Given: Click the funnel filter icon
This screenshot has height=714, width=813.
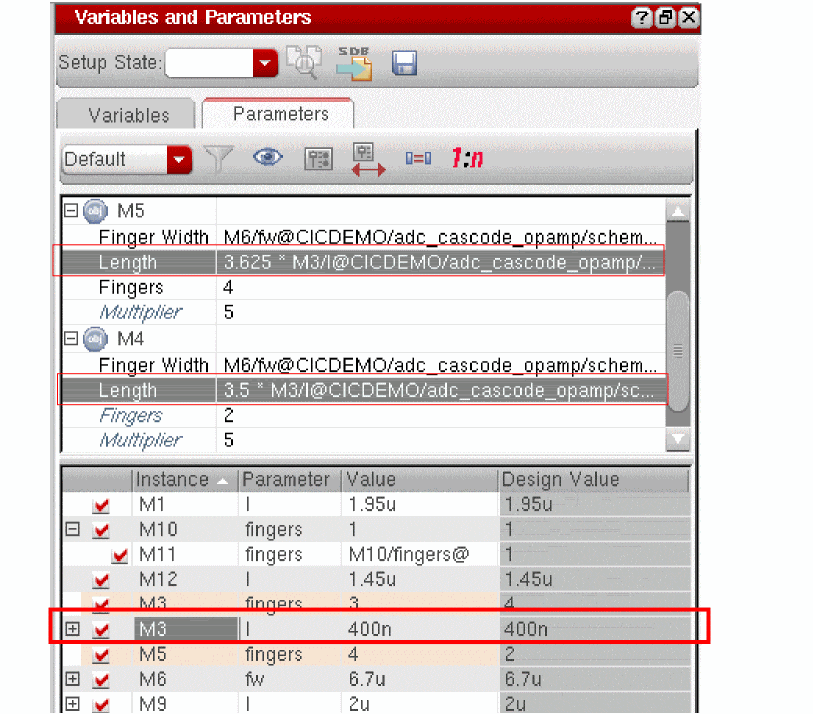Looking at the screenshot, I should 218,158.
